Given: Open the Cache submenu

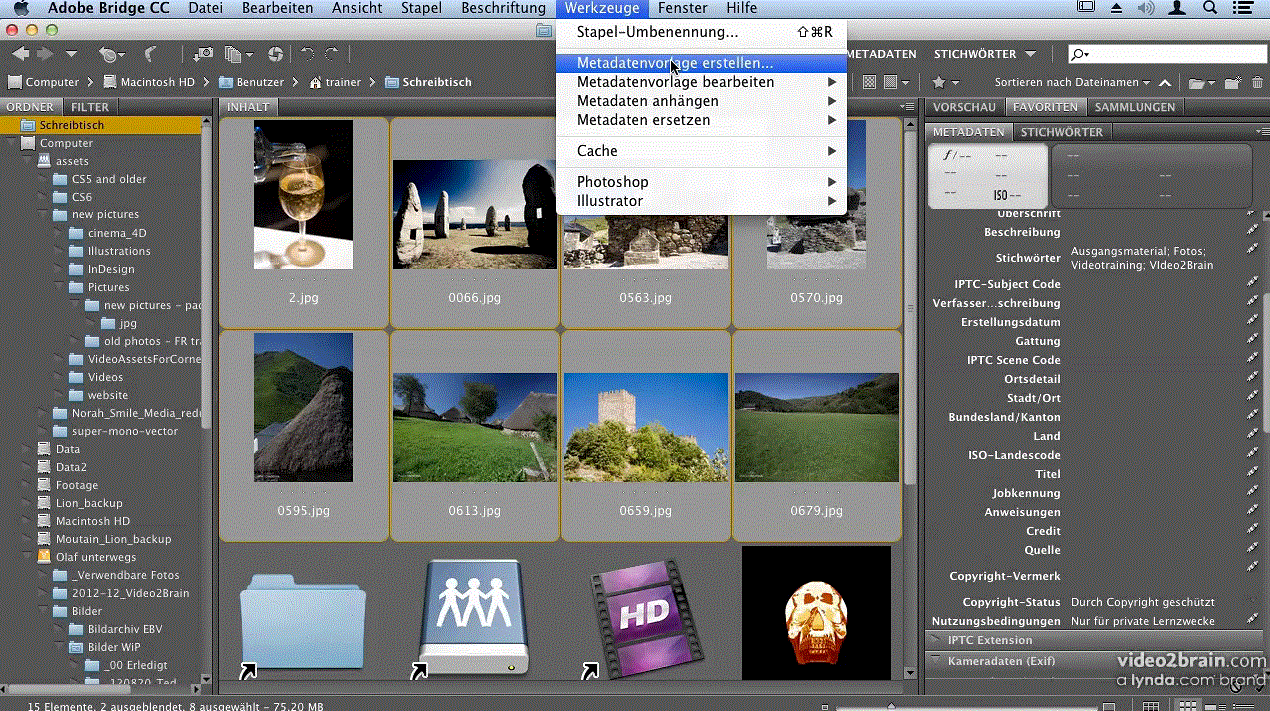Looking at the screenshot, I should 701,151.
